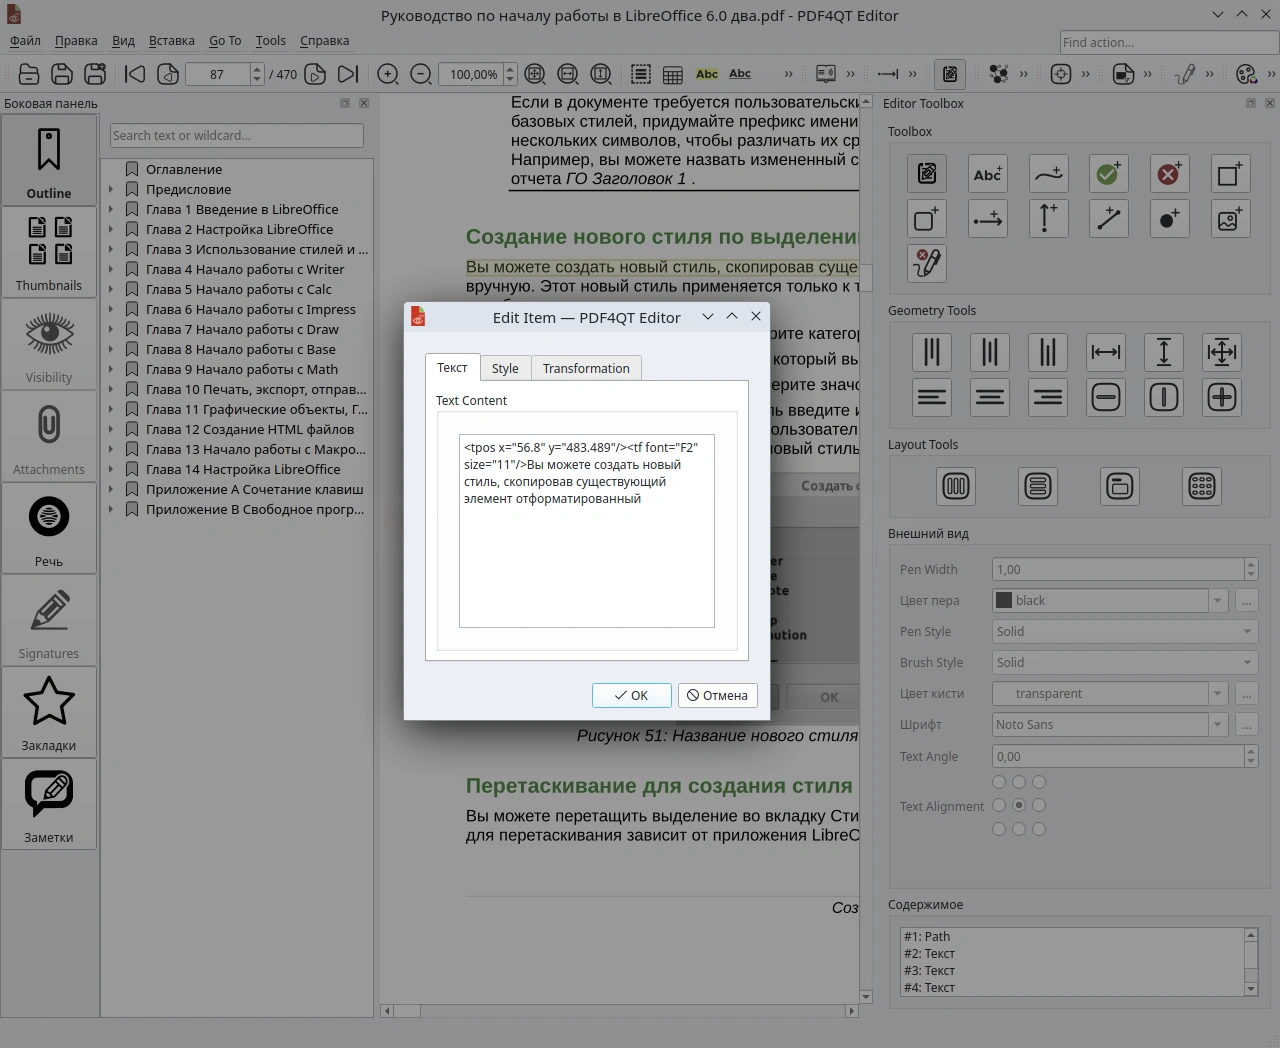Expand Глава 5 Начало работы с Calc

tap(111, 289)
